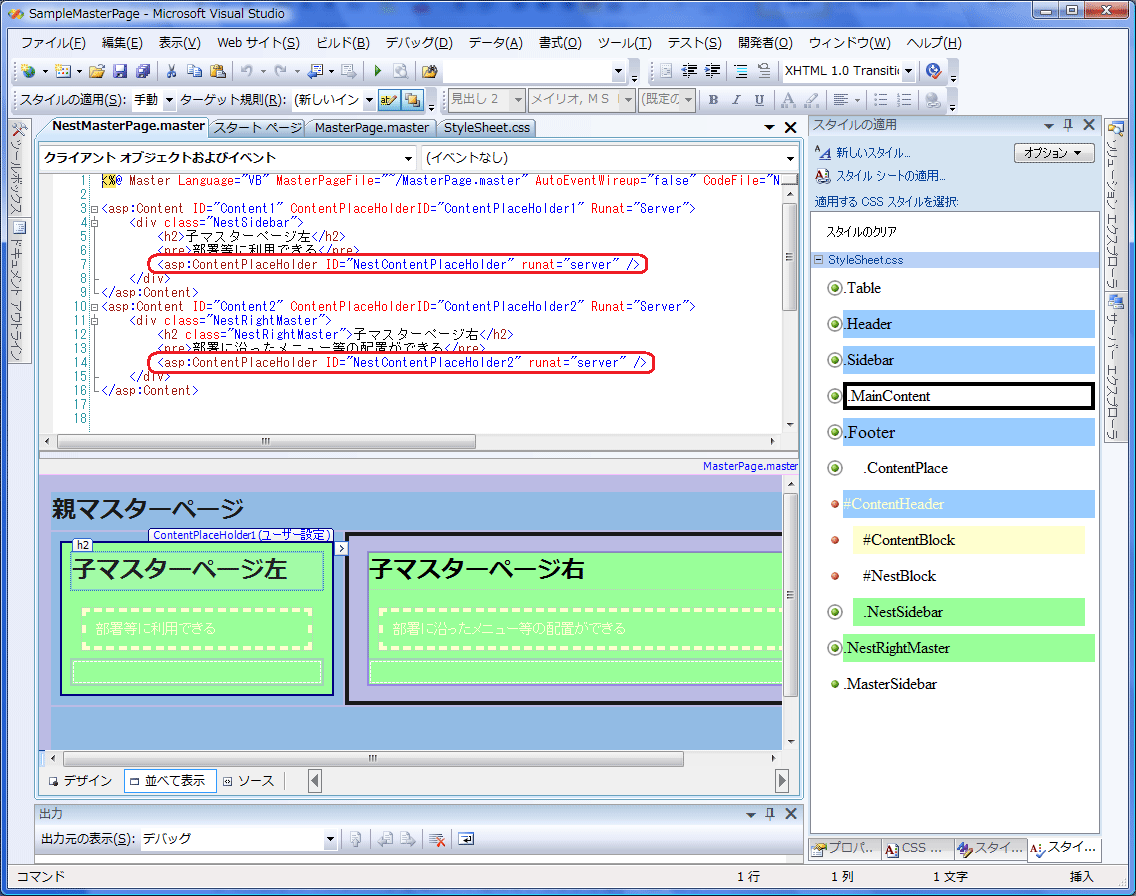Image resolution: width=1136 pixels, height=896 pixels.
Task: Click the New Web Site toolbar icon
Action: [x=28, y=71]
